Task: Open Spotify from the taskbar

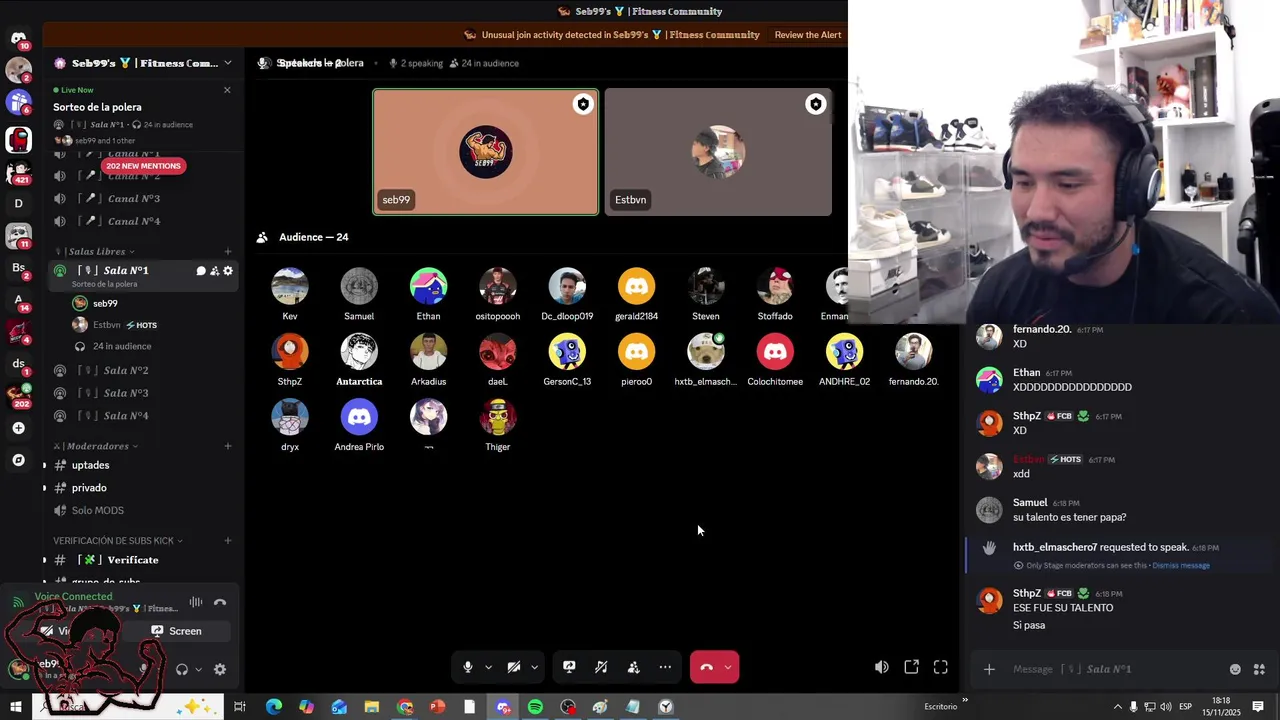Action: pyautogui.click(x=535, y=707)
